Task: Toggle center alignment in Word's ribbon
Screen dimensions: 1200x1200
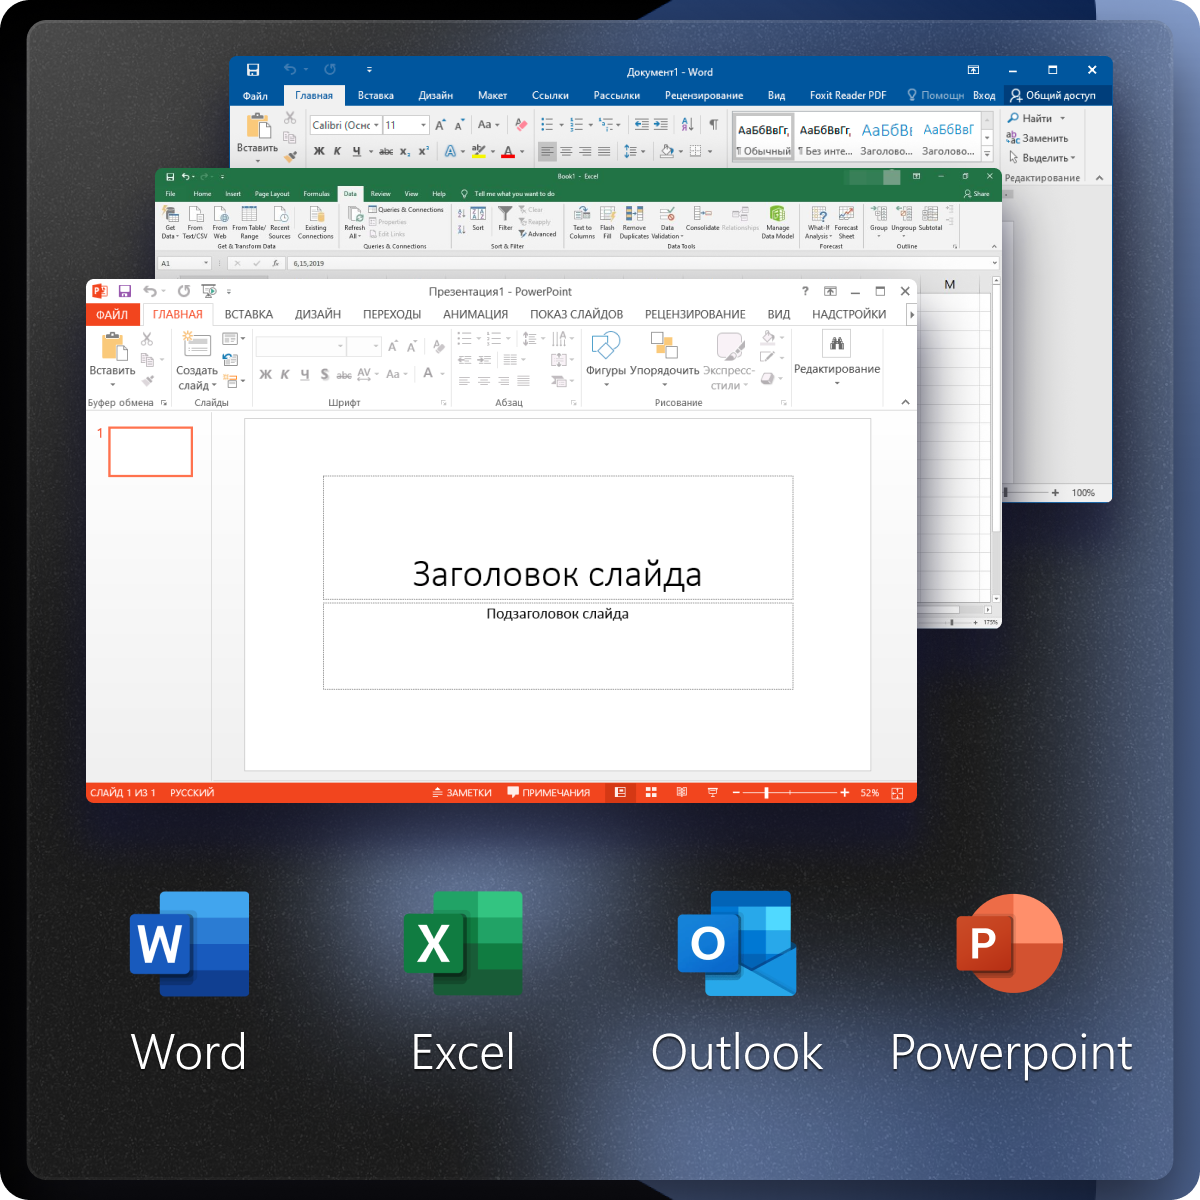Action: tap(566, 151)
